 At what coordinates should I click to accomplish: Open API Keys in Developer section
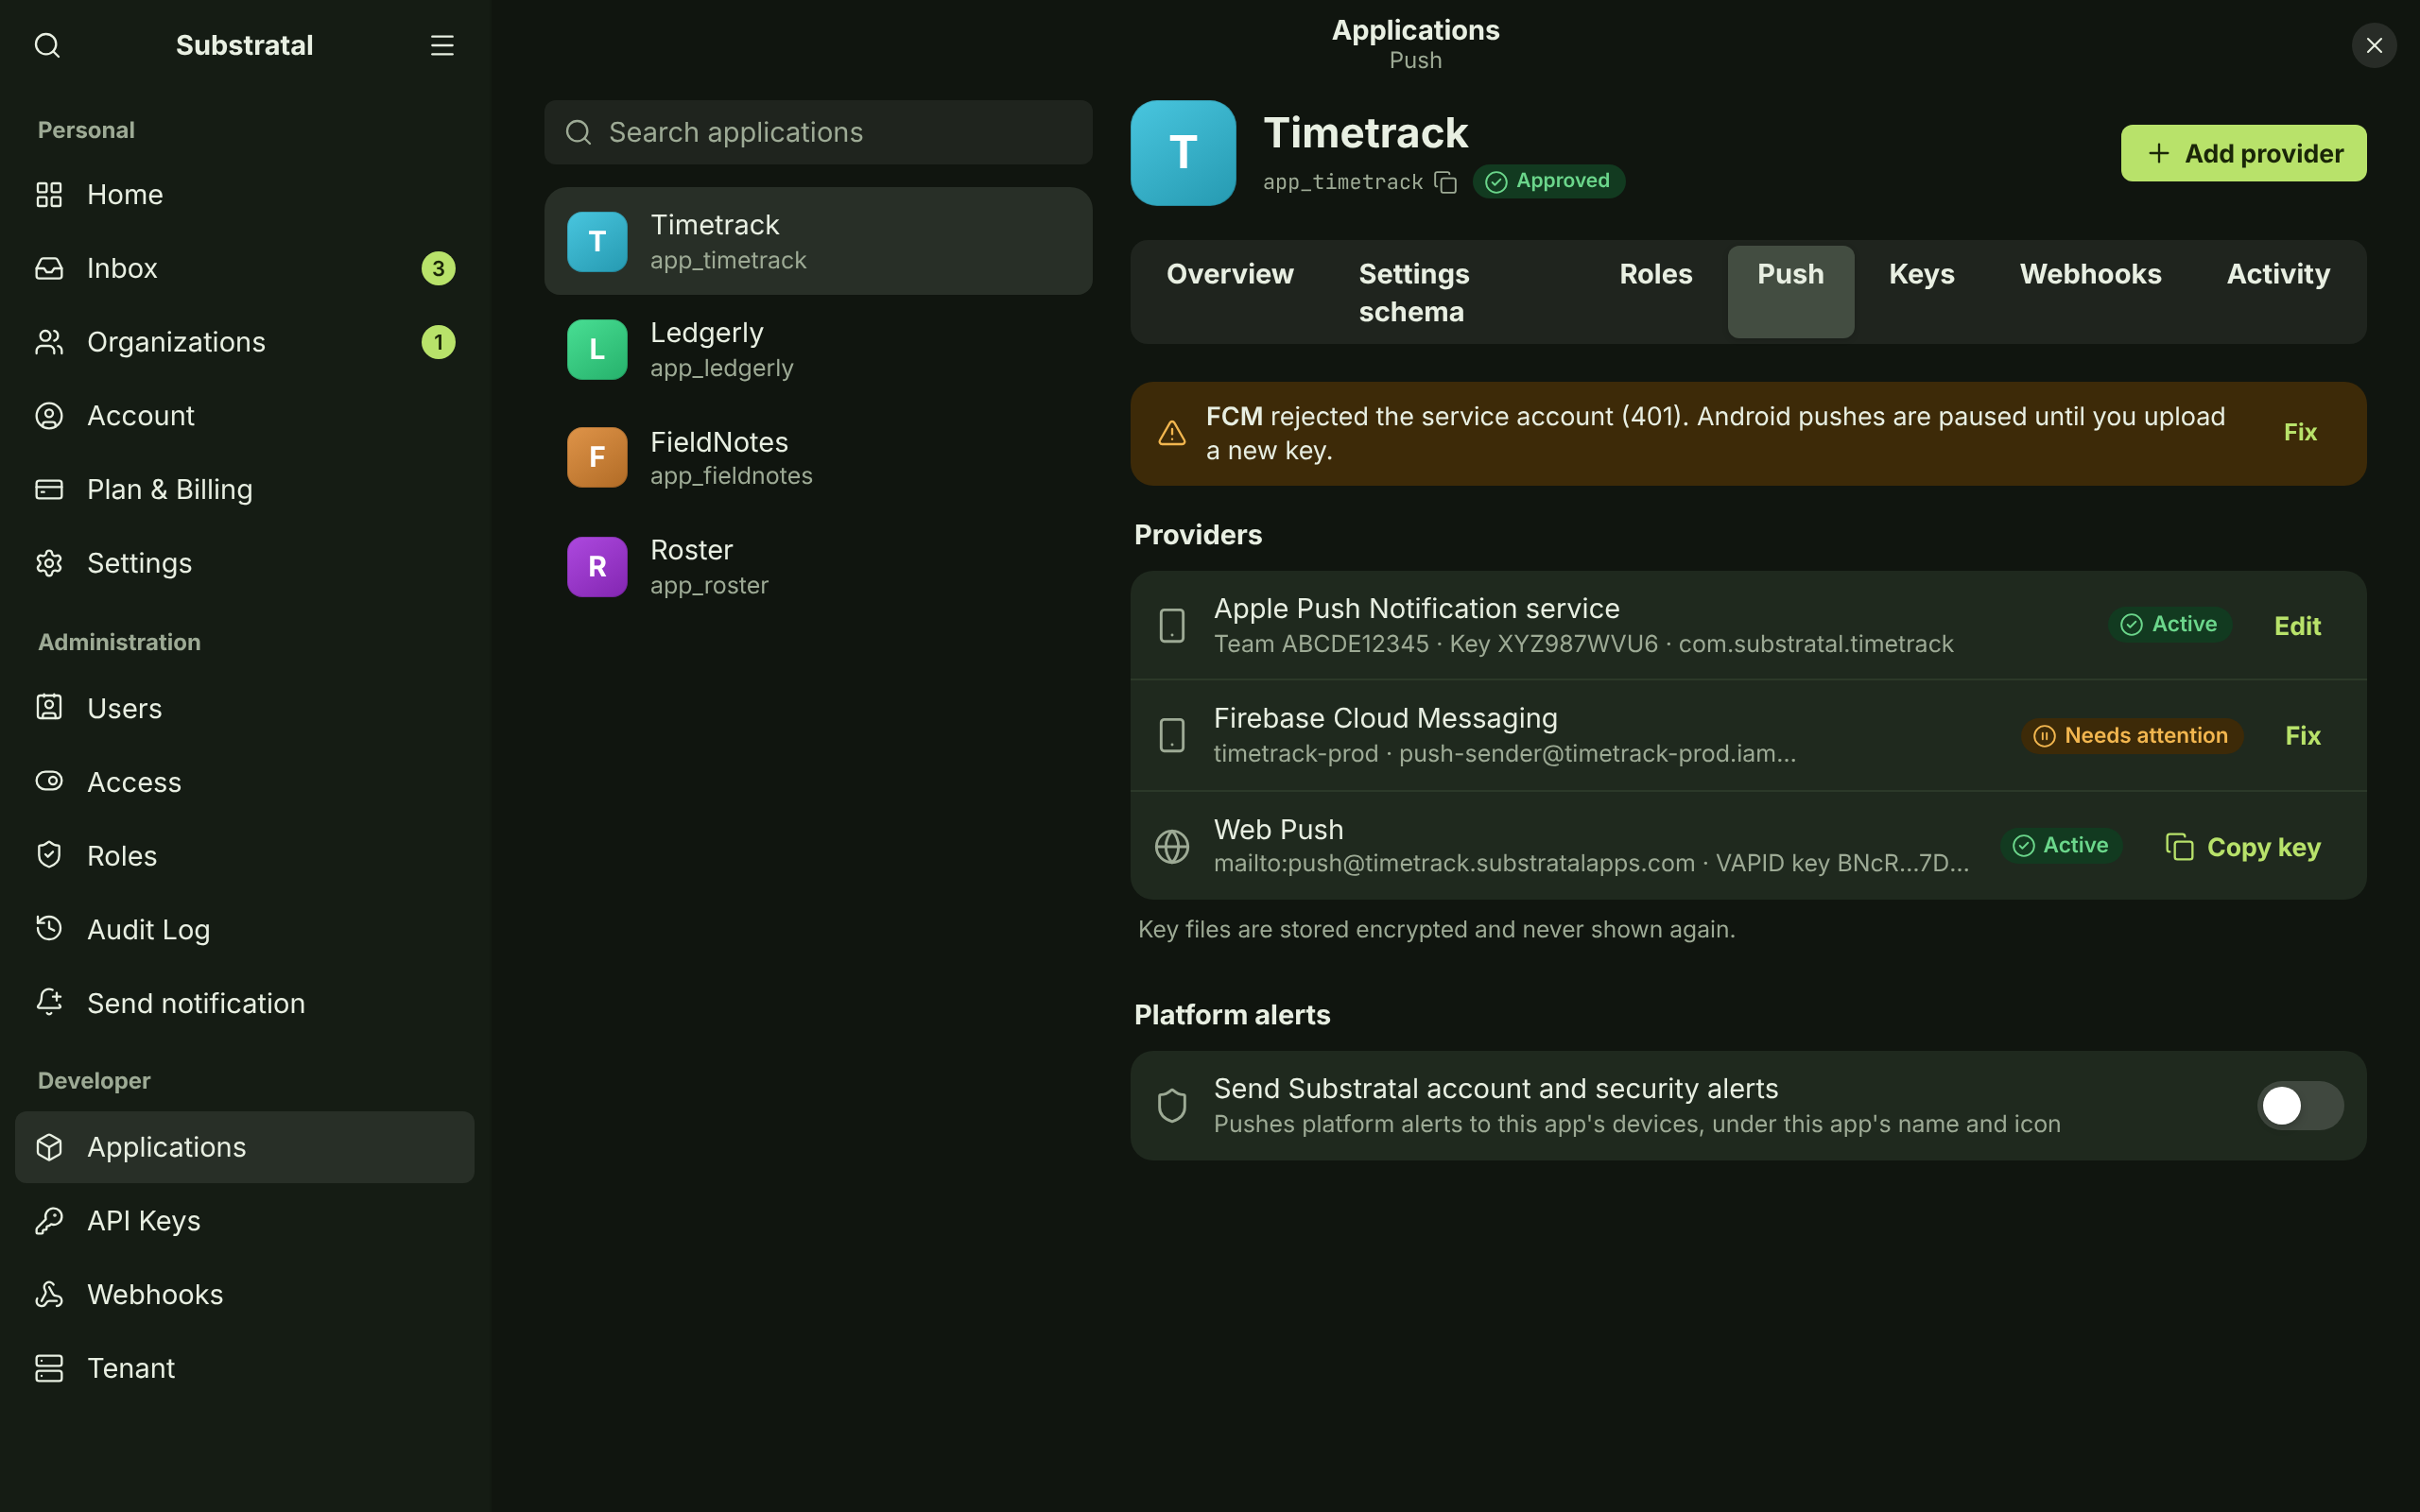tap(245, 1220)
